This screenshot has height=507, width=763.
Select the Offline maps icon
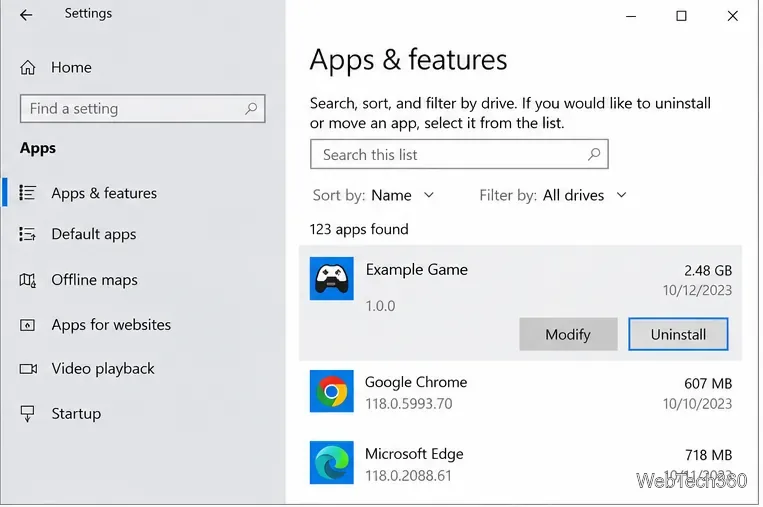click(x=27, y=280)
